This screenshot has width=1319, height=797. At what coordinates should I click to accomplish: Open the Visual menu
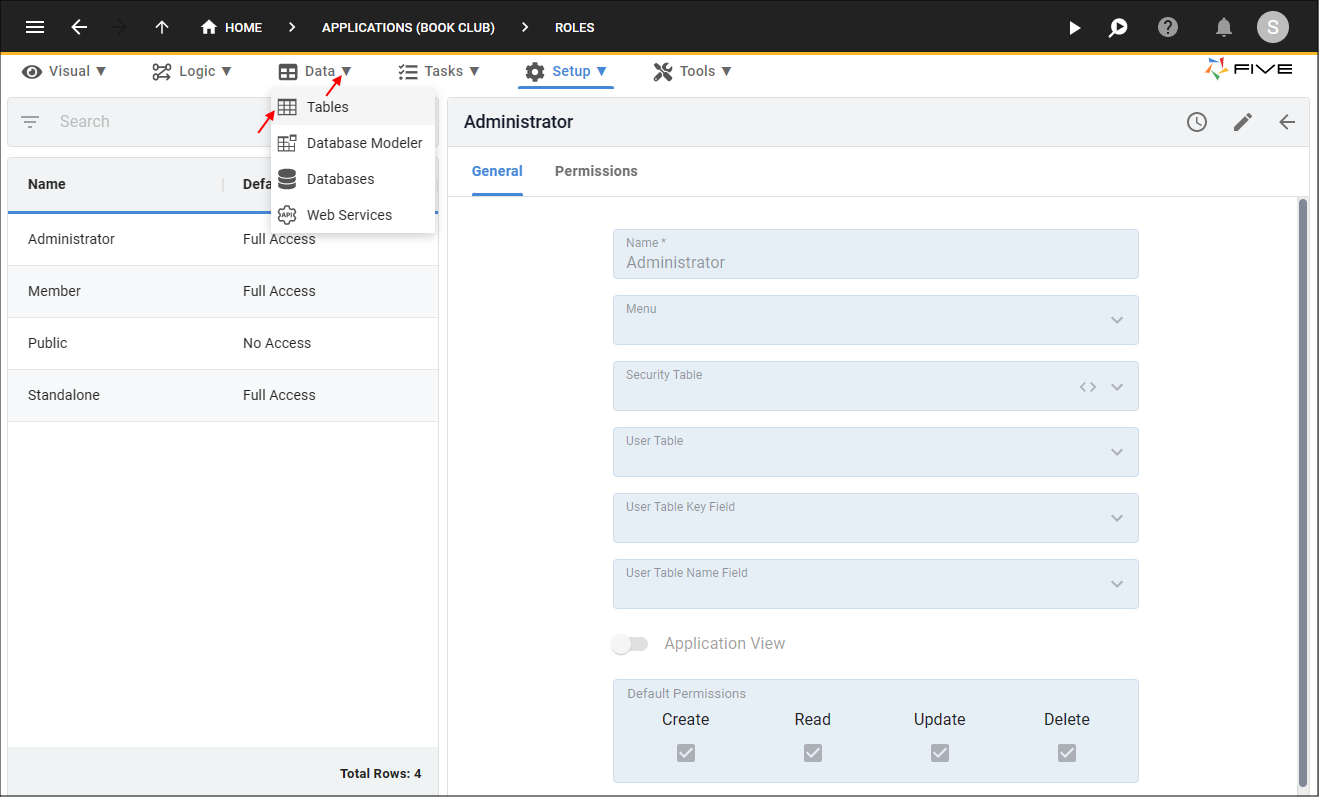click(64, 71)
